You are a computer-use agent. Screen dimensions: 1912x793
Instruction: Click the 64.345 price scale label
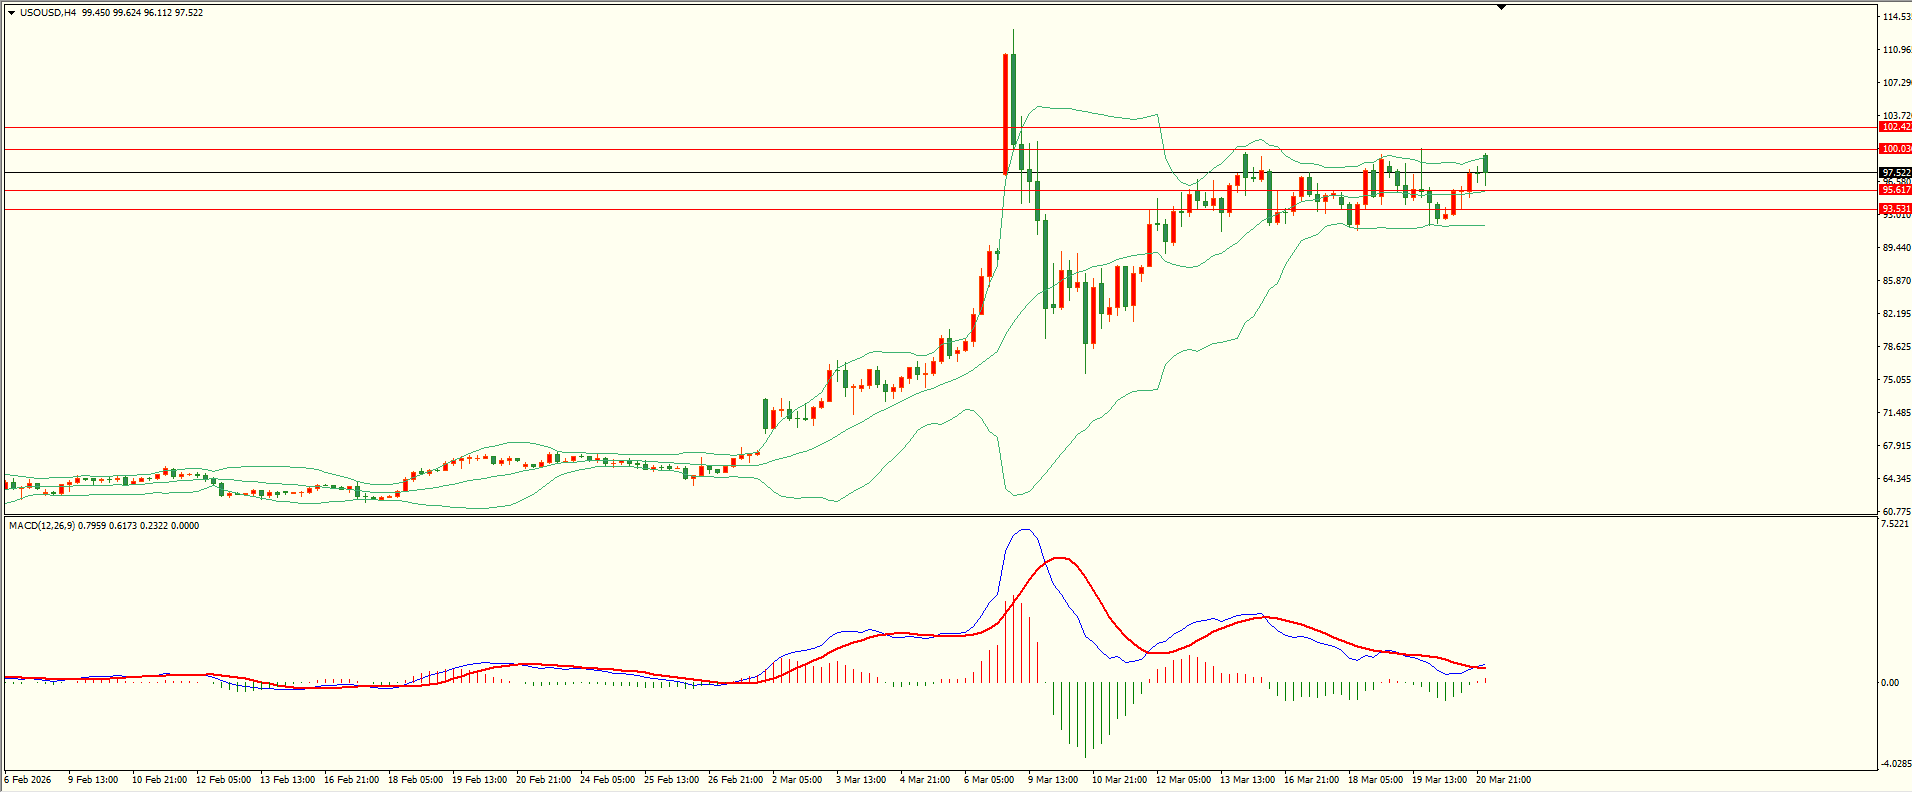pyautogui.click(x=1896, y=479)
